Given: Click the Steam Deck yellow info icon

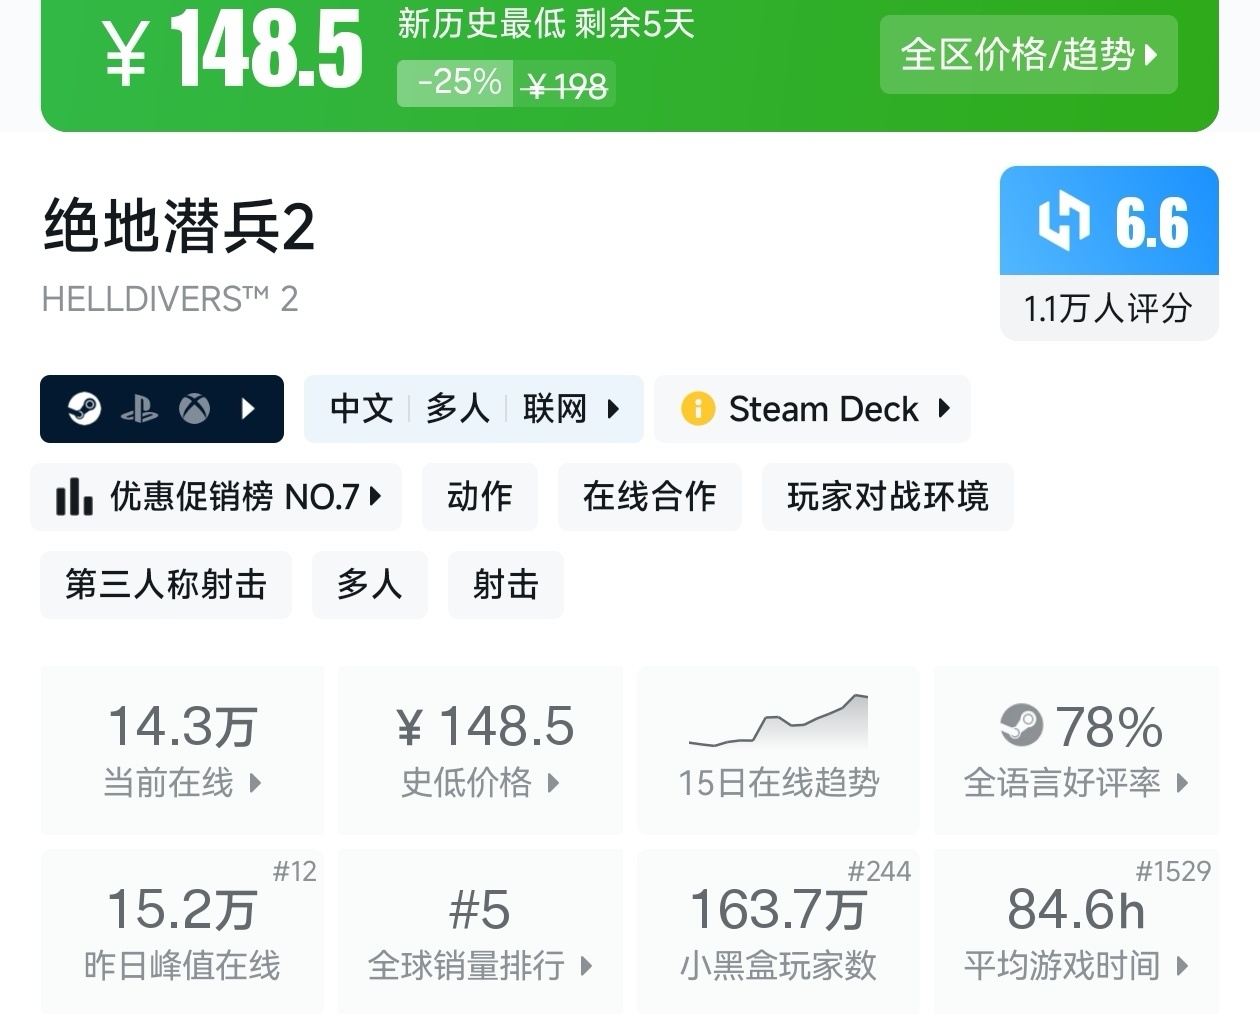Looking at the screenshot, I should coord(697,409).
